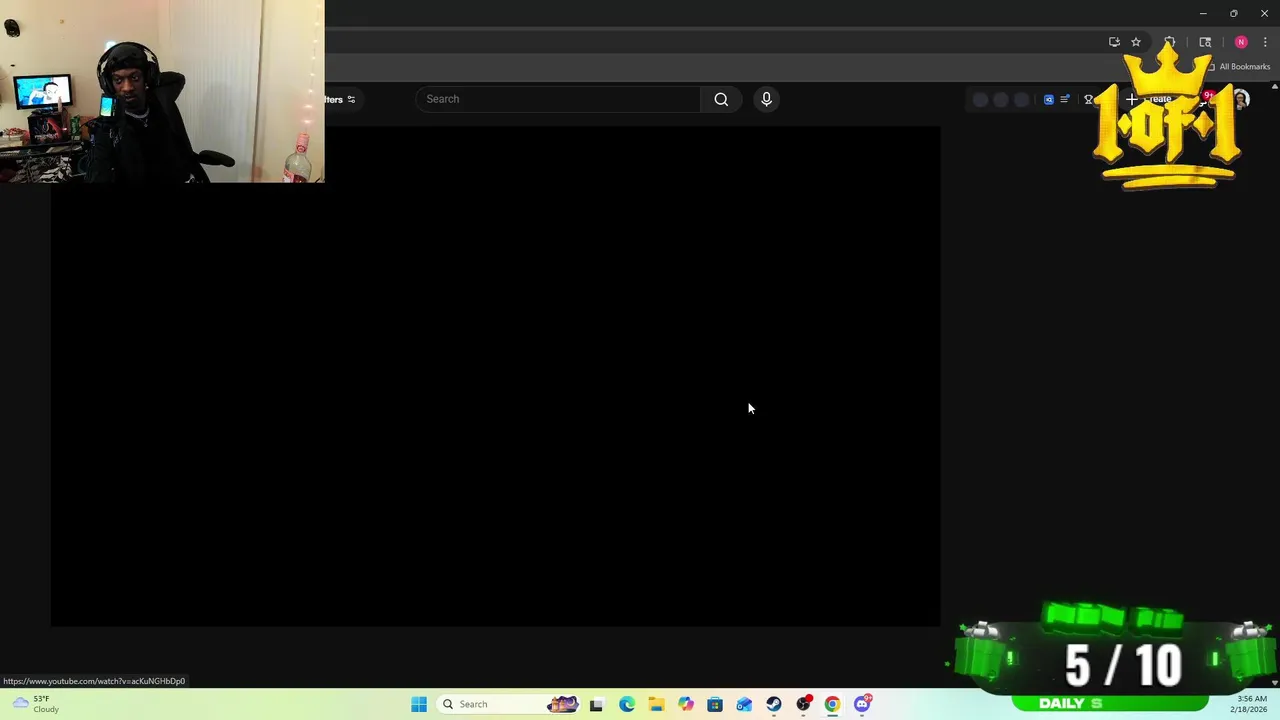Switch to Chrome on the taskbar
This screenshot has height=720, width=1280.
point(832,704)
